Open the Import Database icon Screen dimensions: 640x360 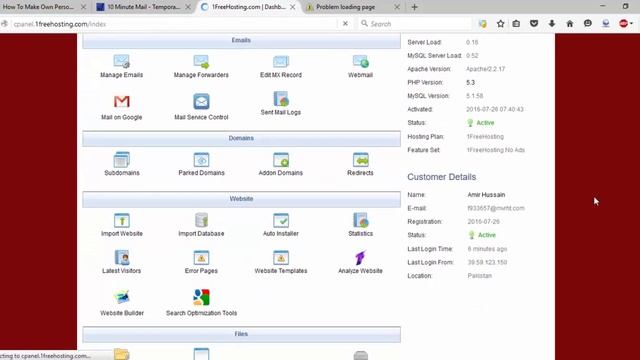click(x=201, y=220)
